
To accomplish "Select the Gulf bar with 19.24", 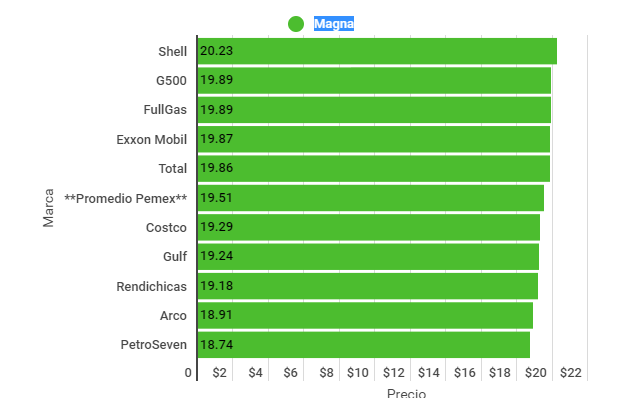I will 368,256.
